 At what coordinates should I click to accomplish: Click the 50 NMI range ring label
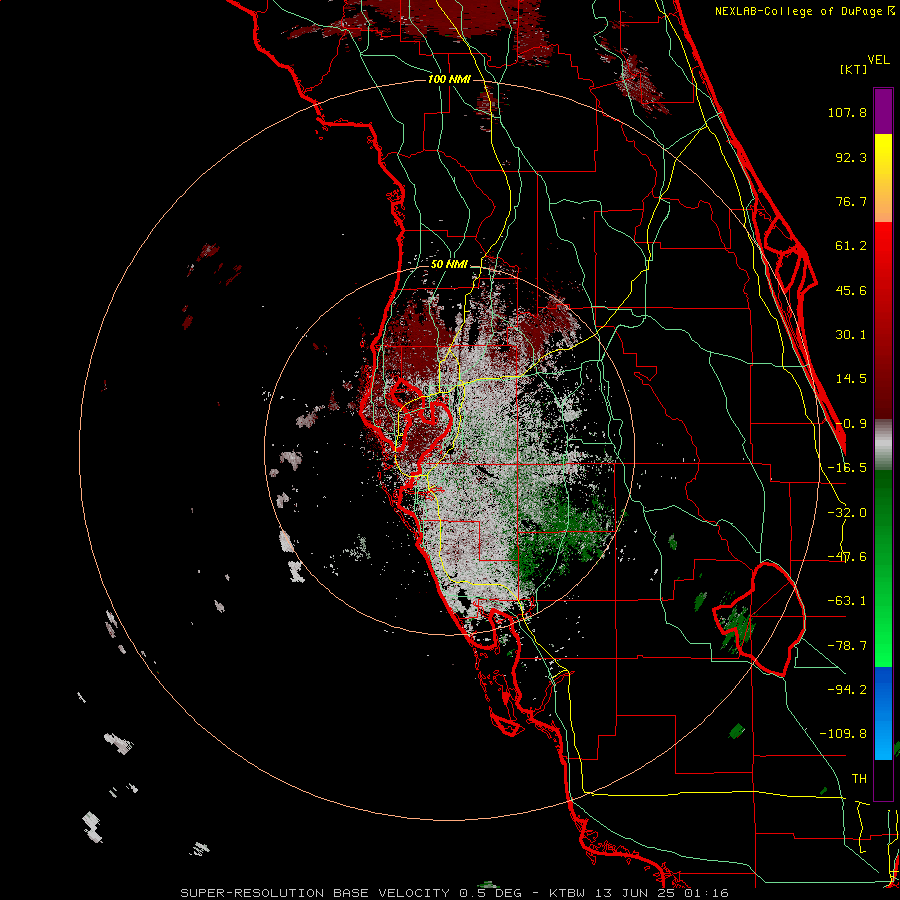coord(449,264)
